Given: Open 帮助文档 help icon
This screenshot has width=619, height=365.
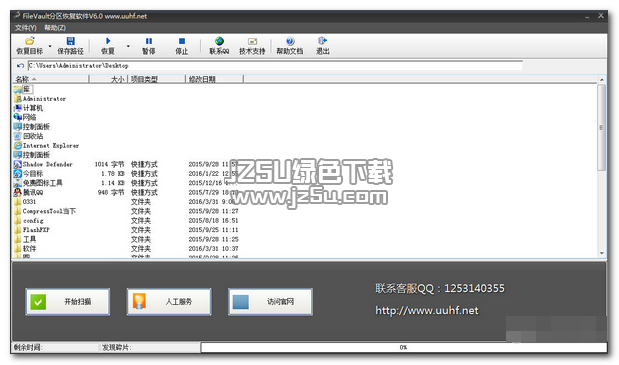Looking at the screenshot, I should (290, 41).
